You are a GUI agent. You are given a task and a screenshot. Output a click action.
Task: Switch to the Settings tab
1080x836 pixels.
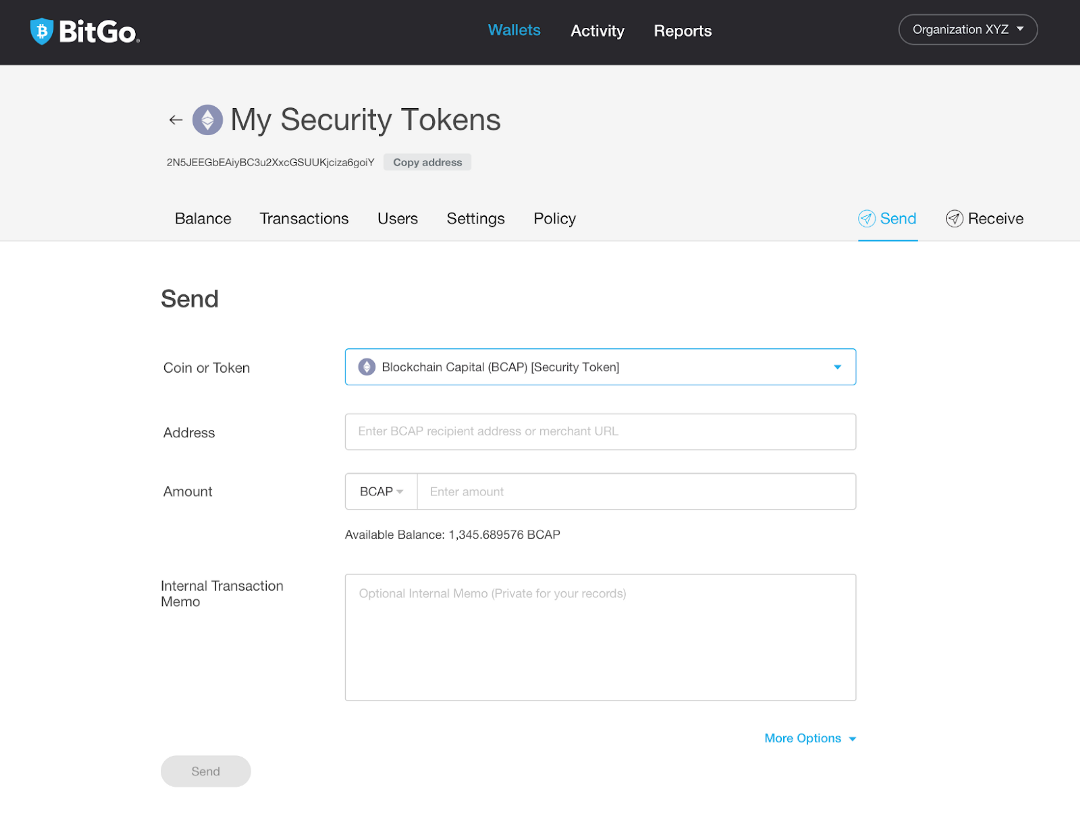click(475, 218)
